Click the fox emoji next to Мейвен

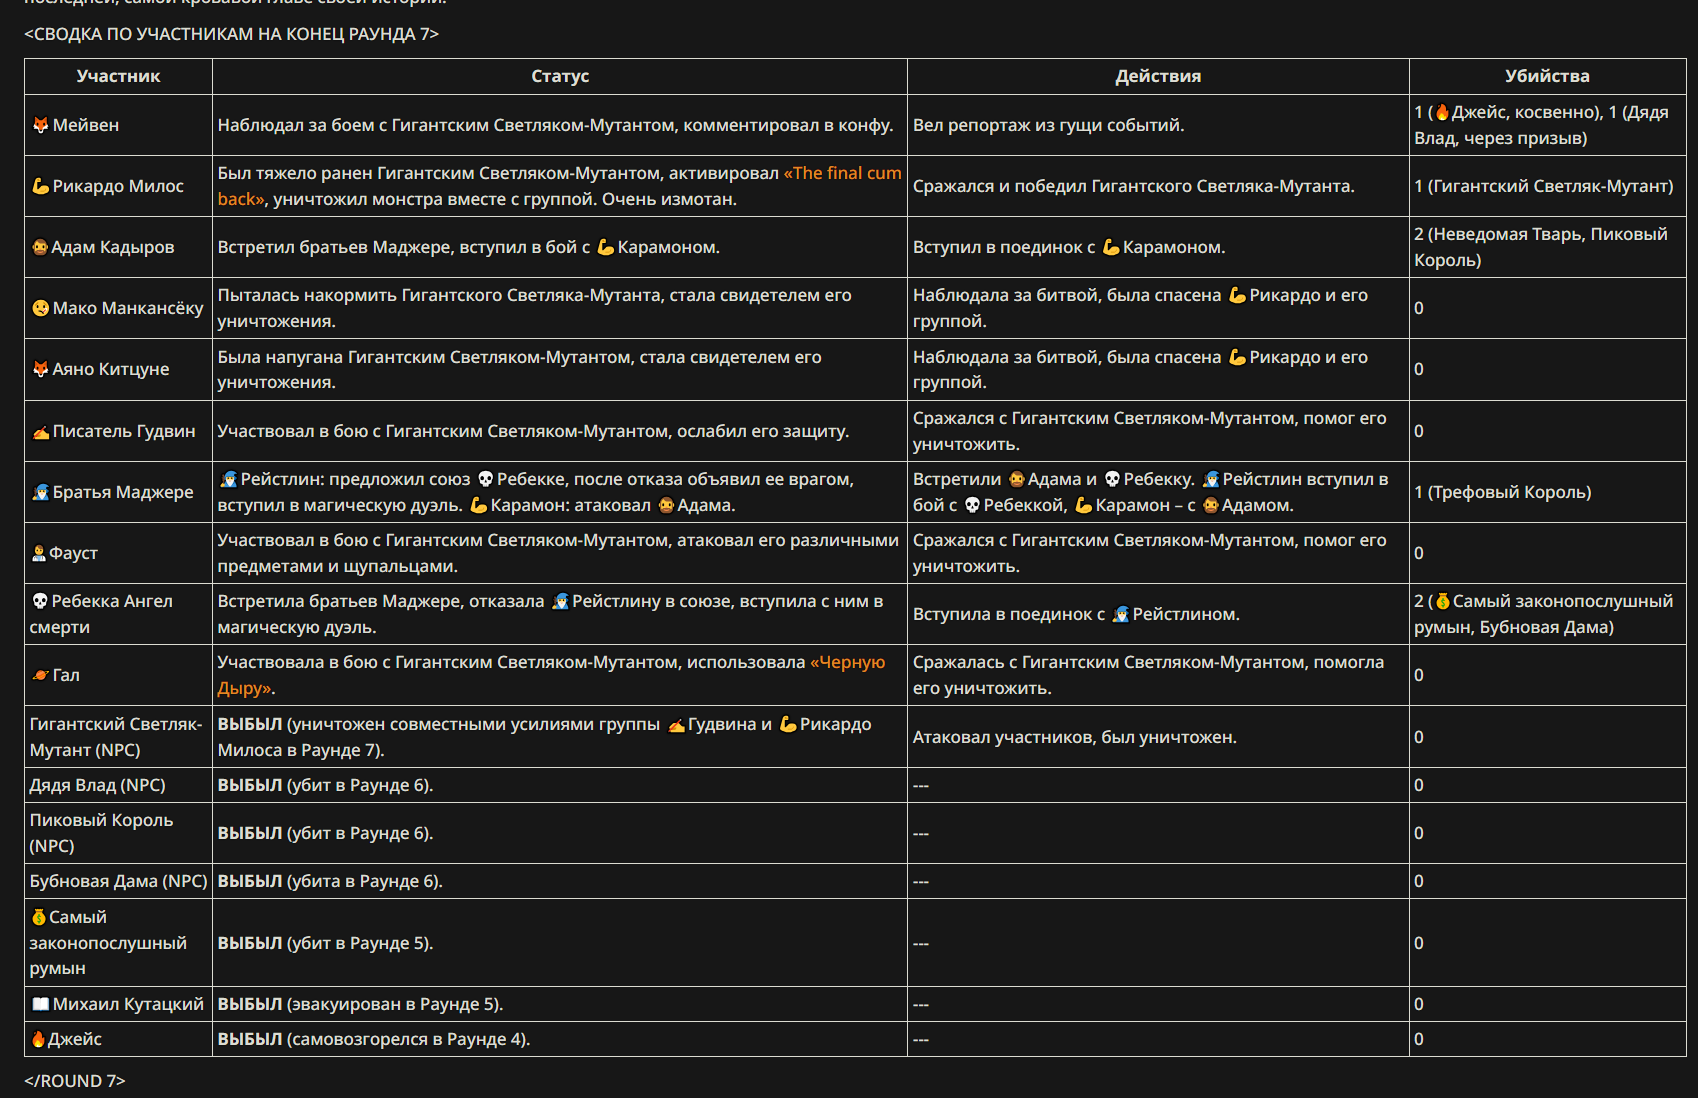[40, 125]
